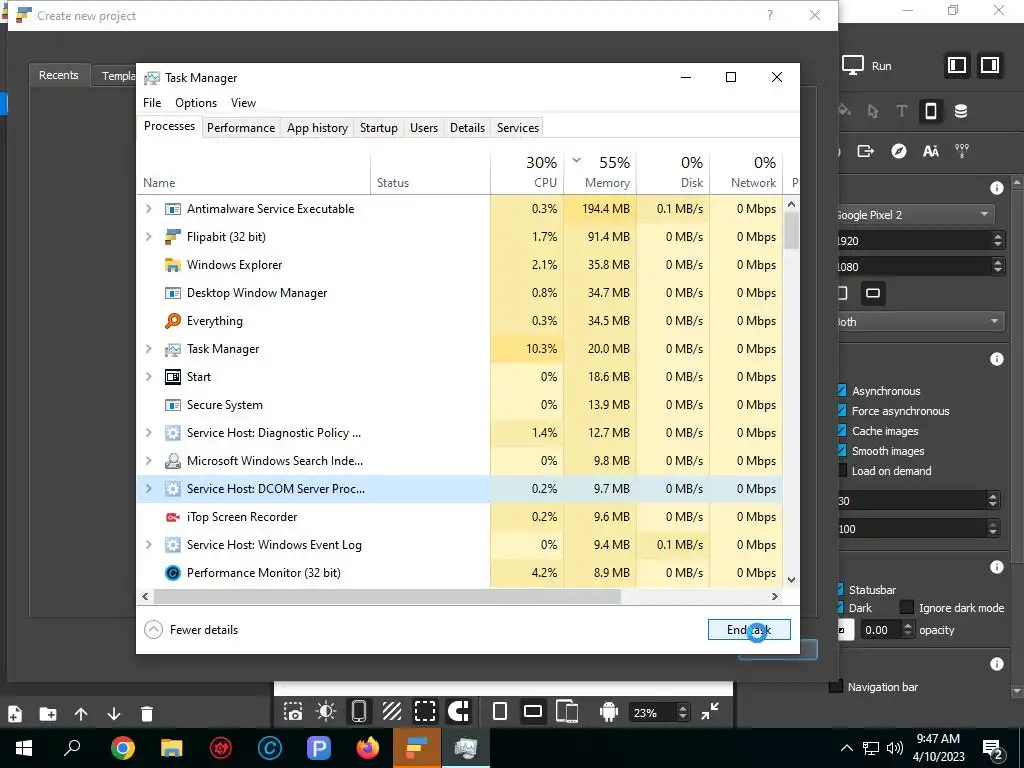This screenshot has height=768, width=1024.
Task: Open the database stack icon
Action: (x=961, y=111)
